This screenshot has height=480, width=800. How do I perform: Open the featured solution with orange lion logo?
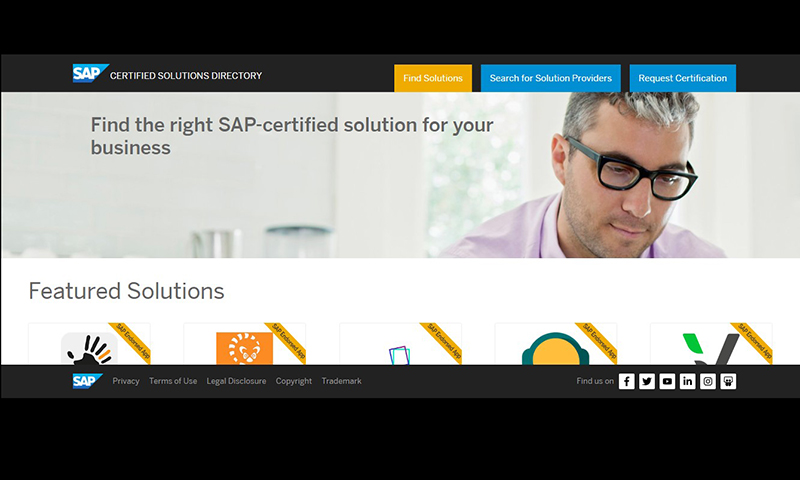[244, 344]
